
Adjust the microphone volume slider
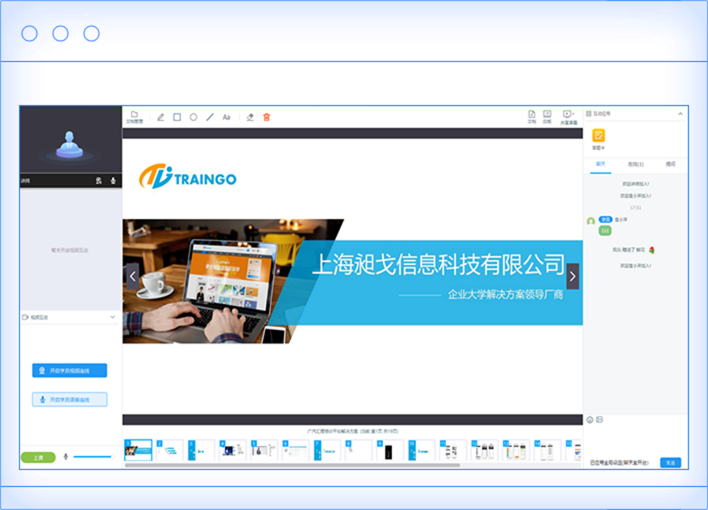(x=93, y=457)
